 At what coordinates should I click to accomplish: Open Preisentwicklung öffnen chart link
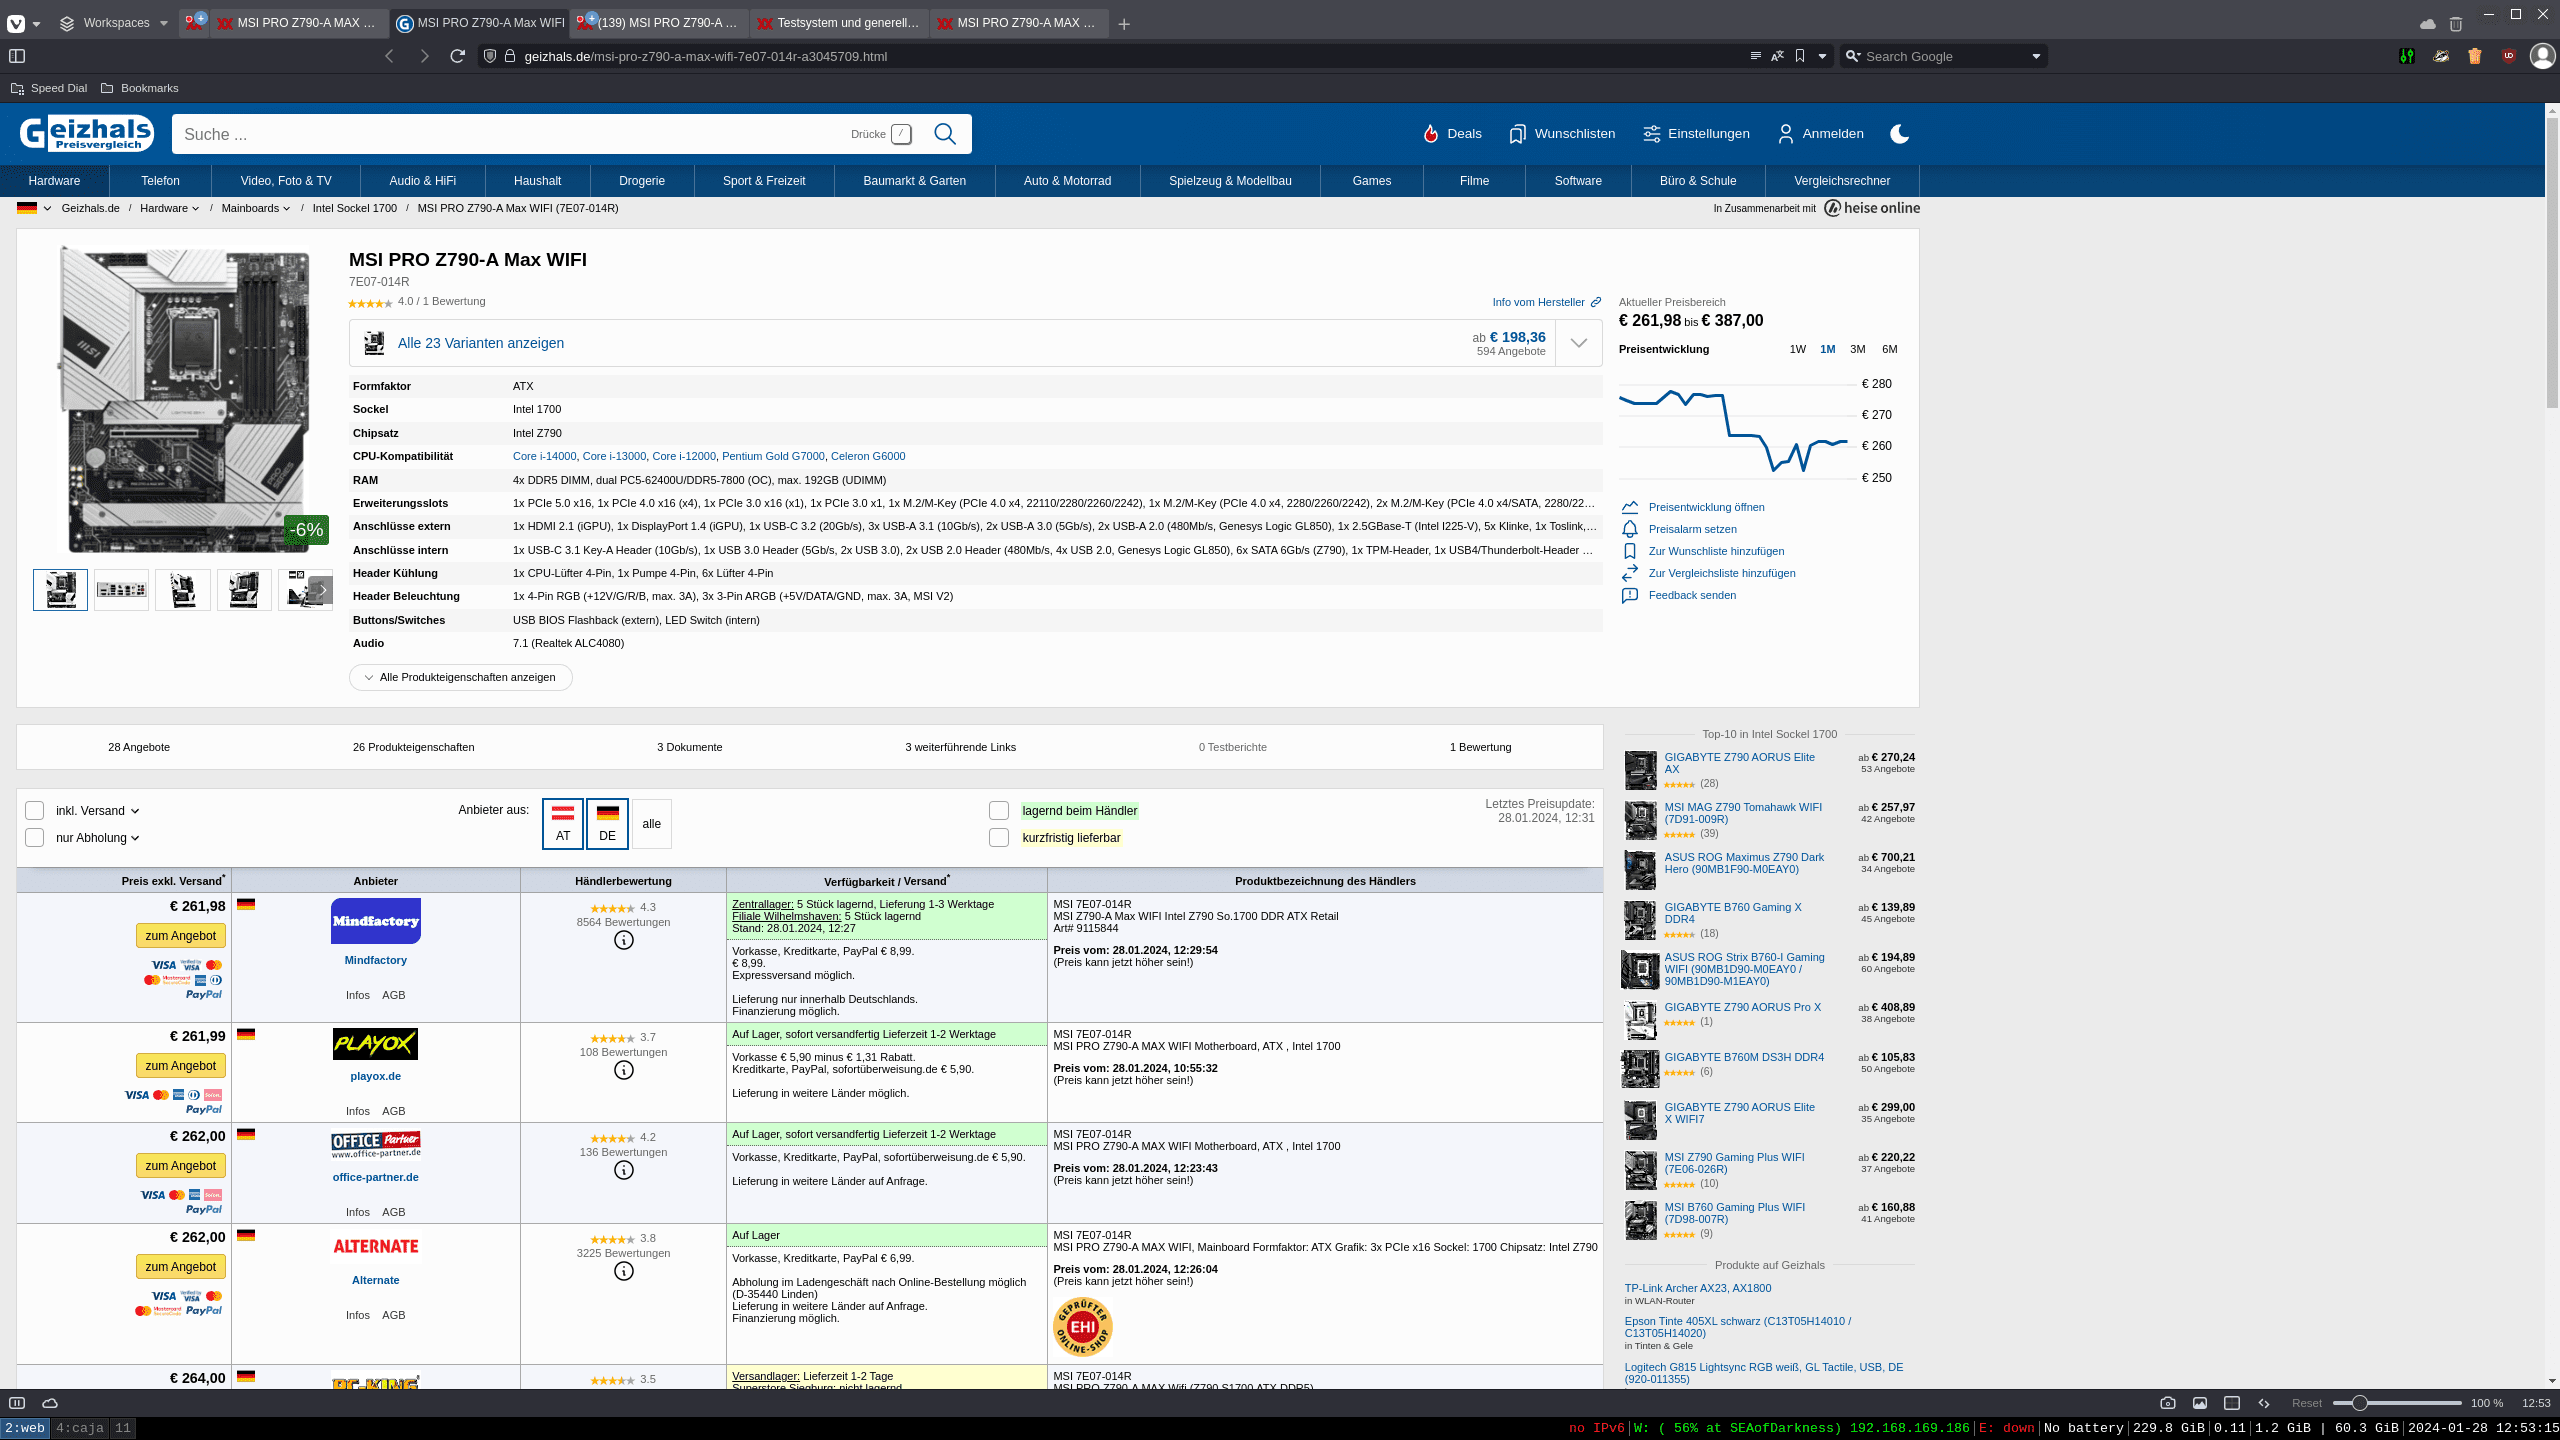[1706, 507]
